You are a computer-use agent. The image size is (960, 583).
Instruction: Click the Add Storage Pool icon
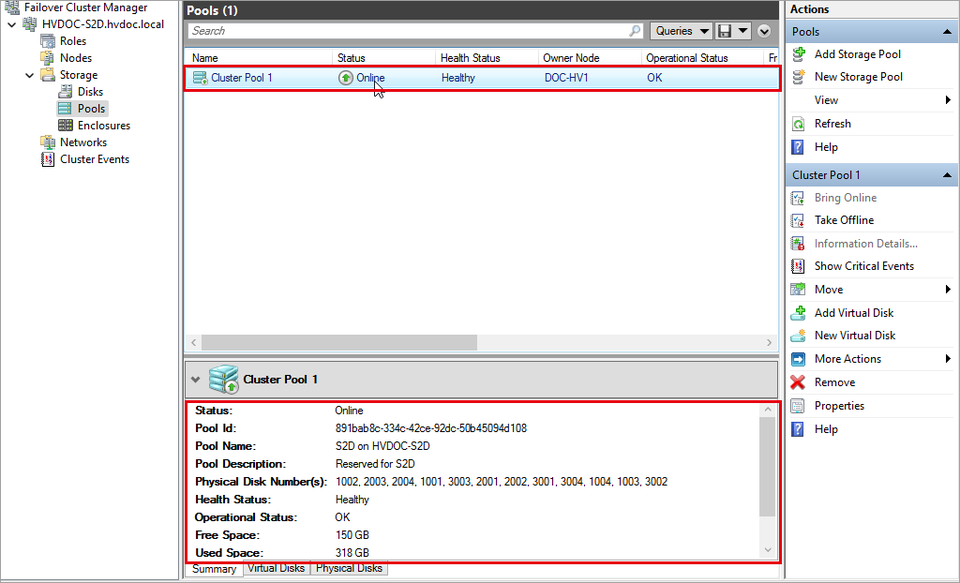798,54
